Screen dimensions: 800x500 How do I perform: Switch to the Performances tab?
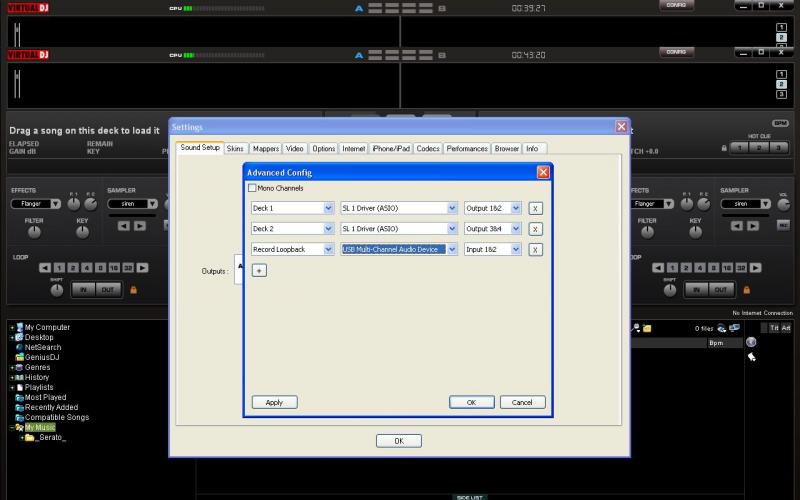467,148
